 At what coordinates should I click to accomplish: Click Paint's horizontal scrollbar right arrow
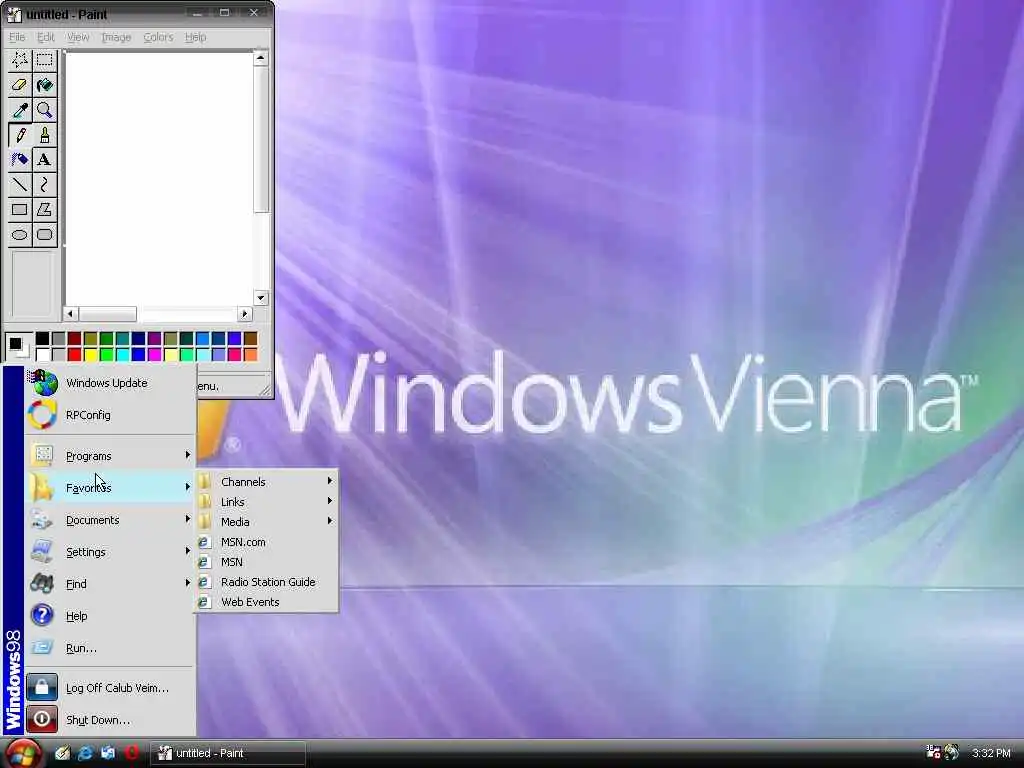pos(245,314)
